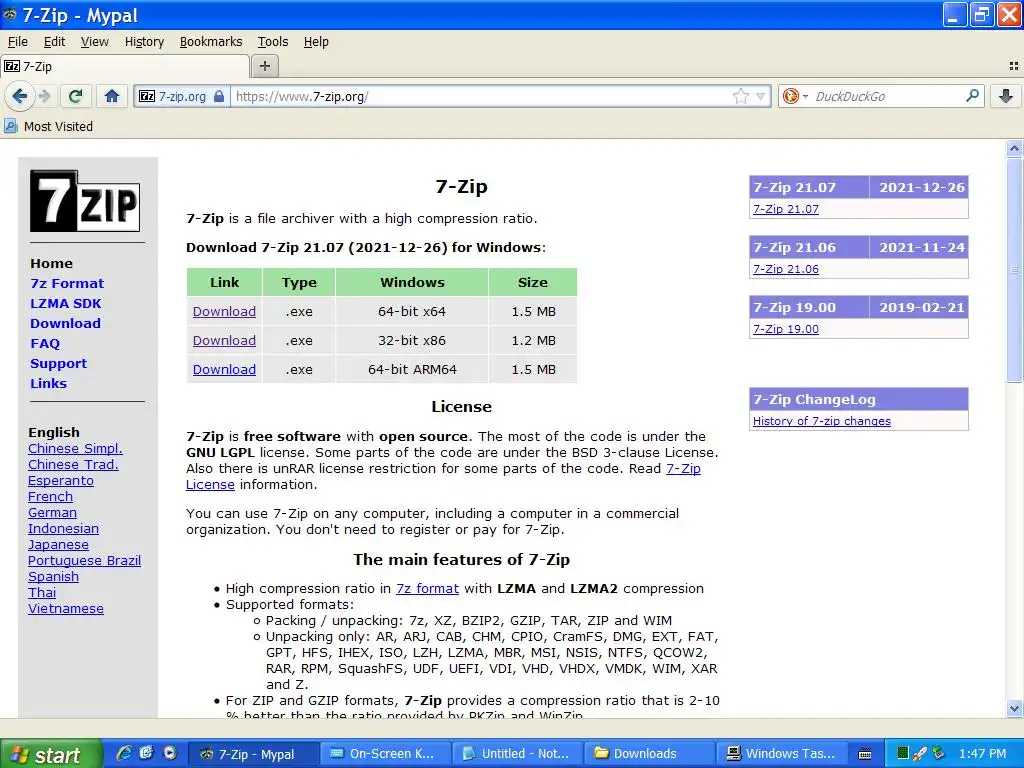Go to the browser Home page
Screen dimensions: 1024x768
(112, 97)
